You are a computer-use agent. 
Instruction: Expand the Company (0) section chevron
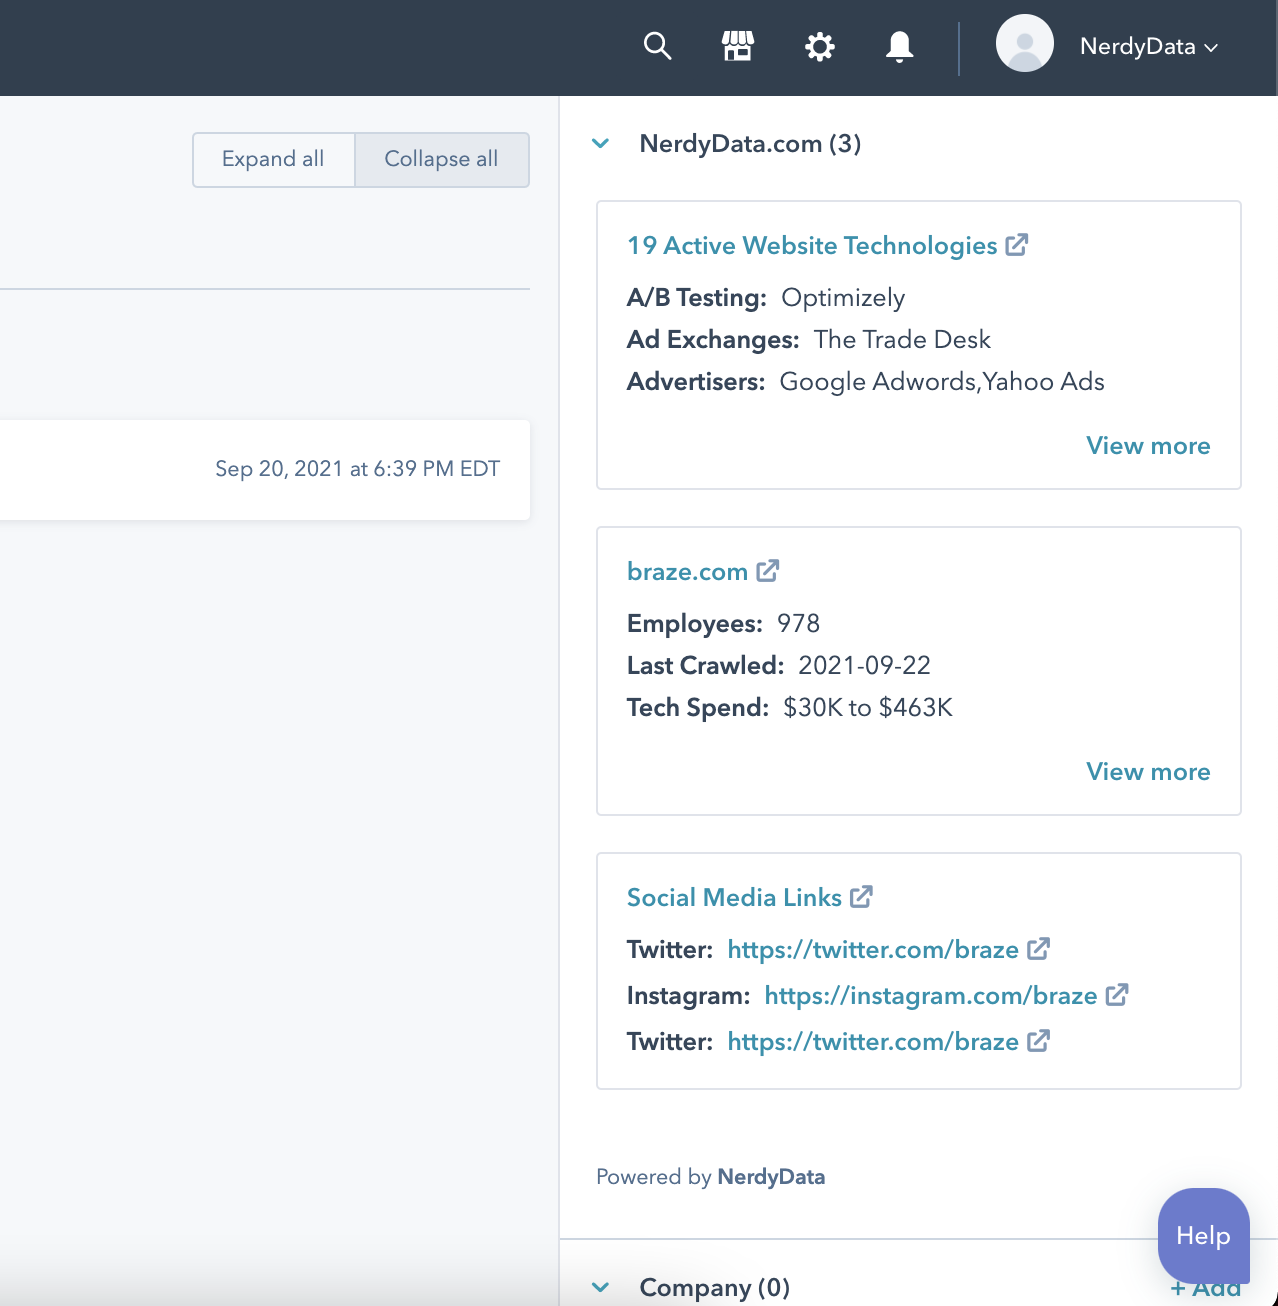click(601, 1287)
